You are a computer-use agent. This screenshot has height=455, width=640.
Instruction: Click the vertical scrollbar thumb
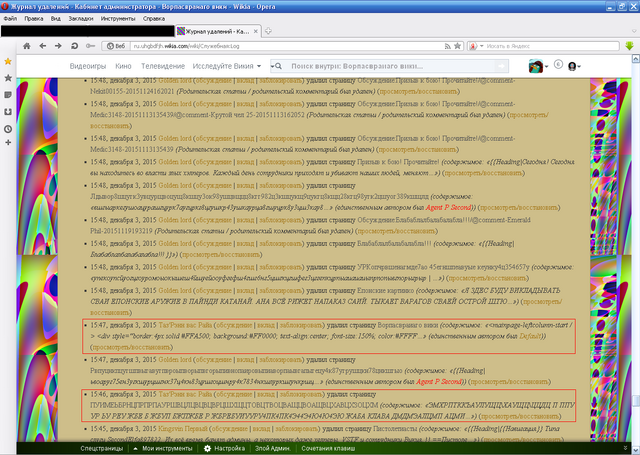(636, 402)
